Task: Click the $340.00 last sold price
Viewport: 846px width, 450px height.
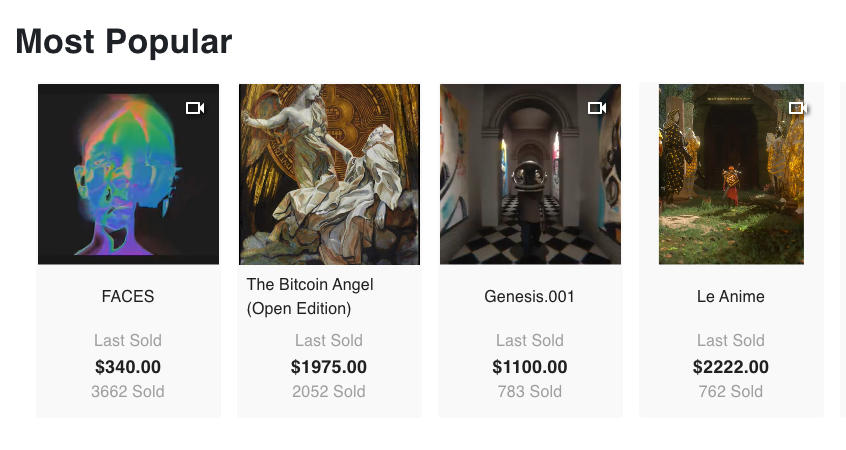Action: (128, 367)
